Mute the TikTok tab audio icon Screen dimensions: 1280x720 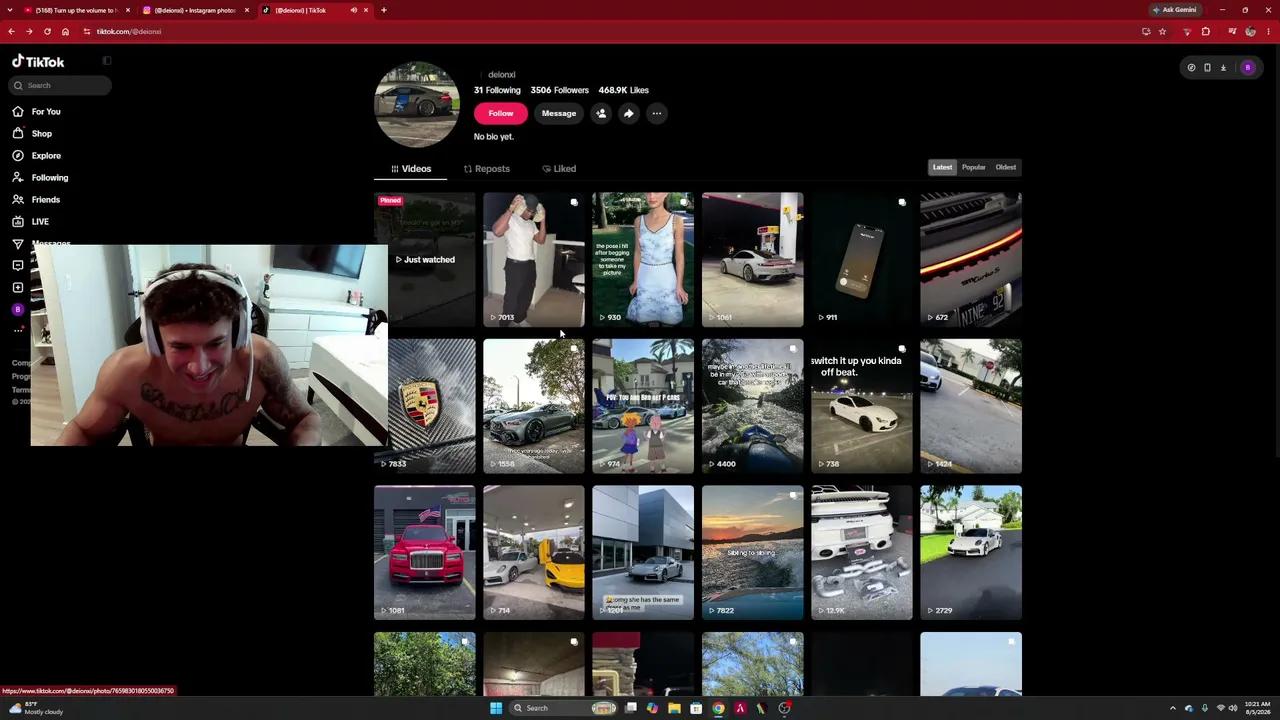(x=353, y=10)
